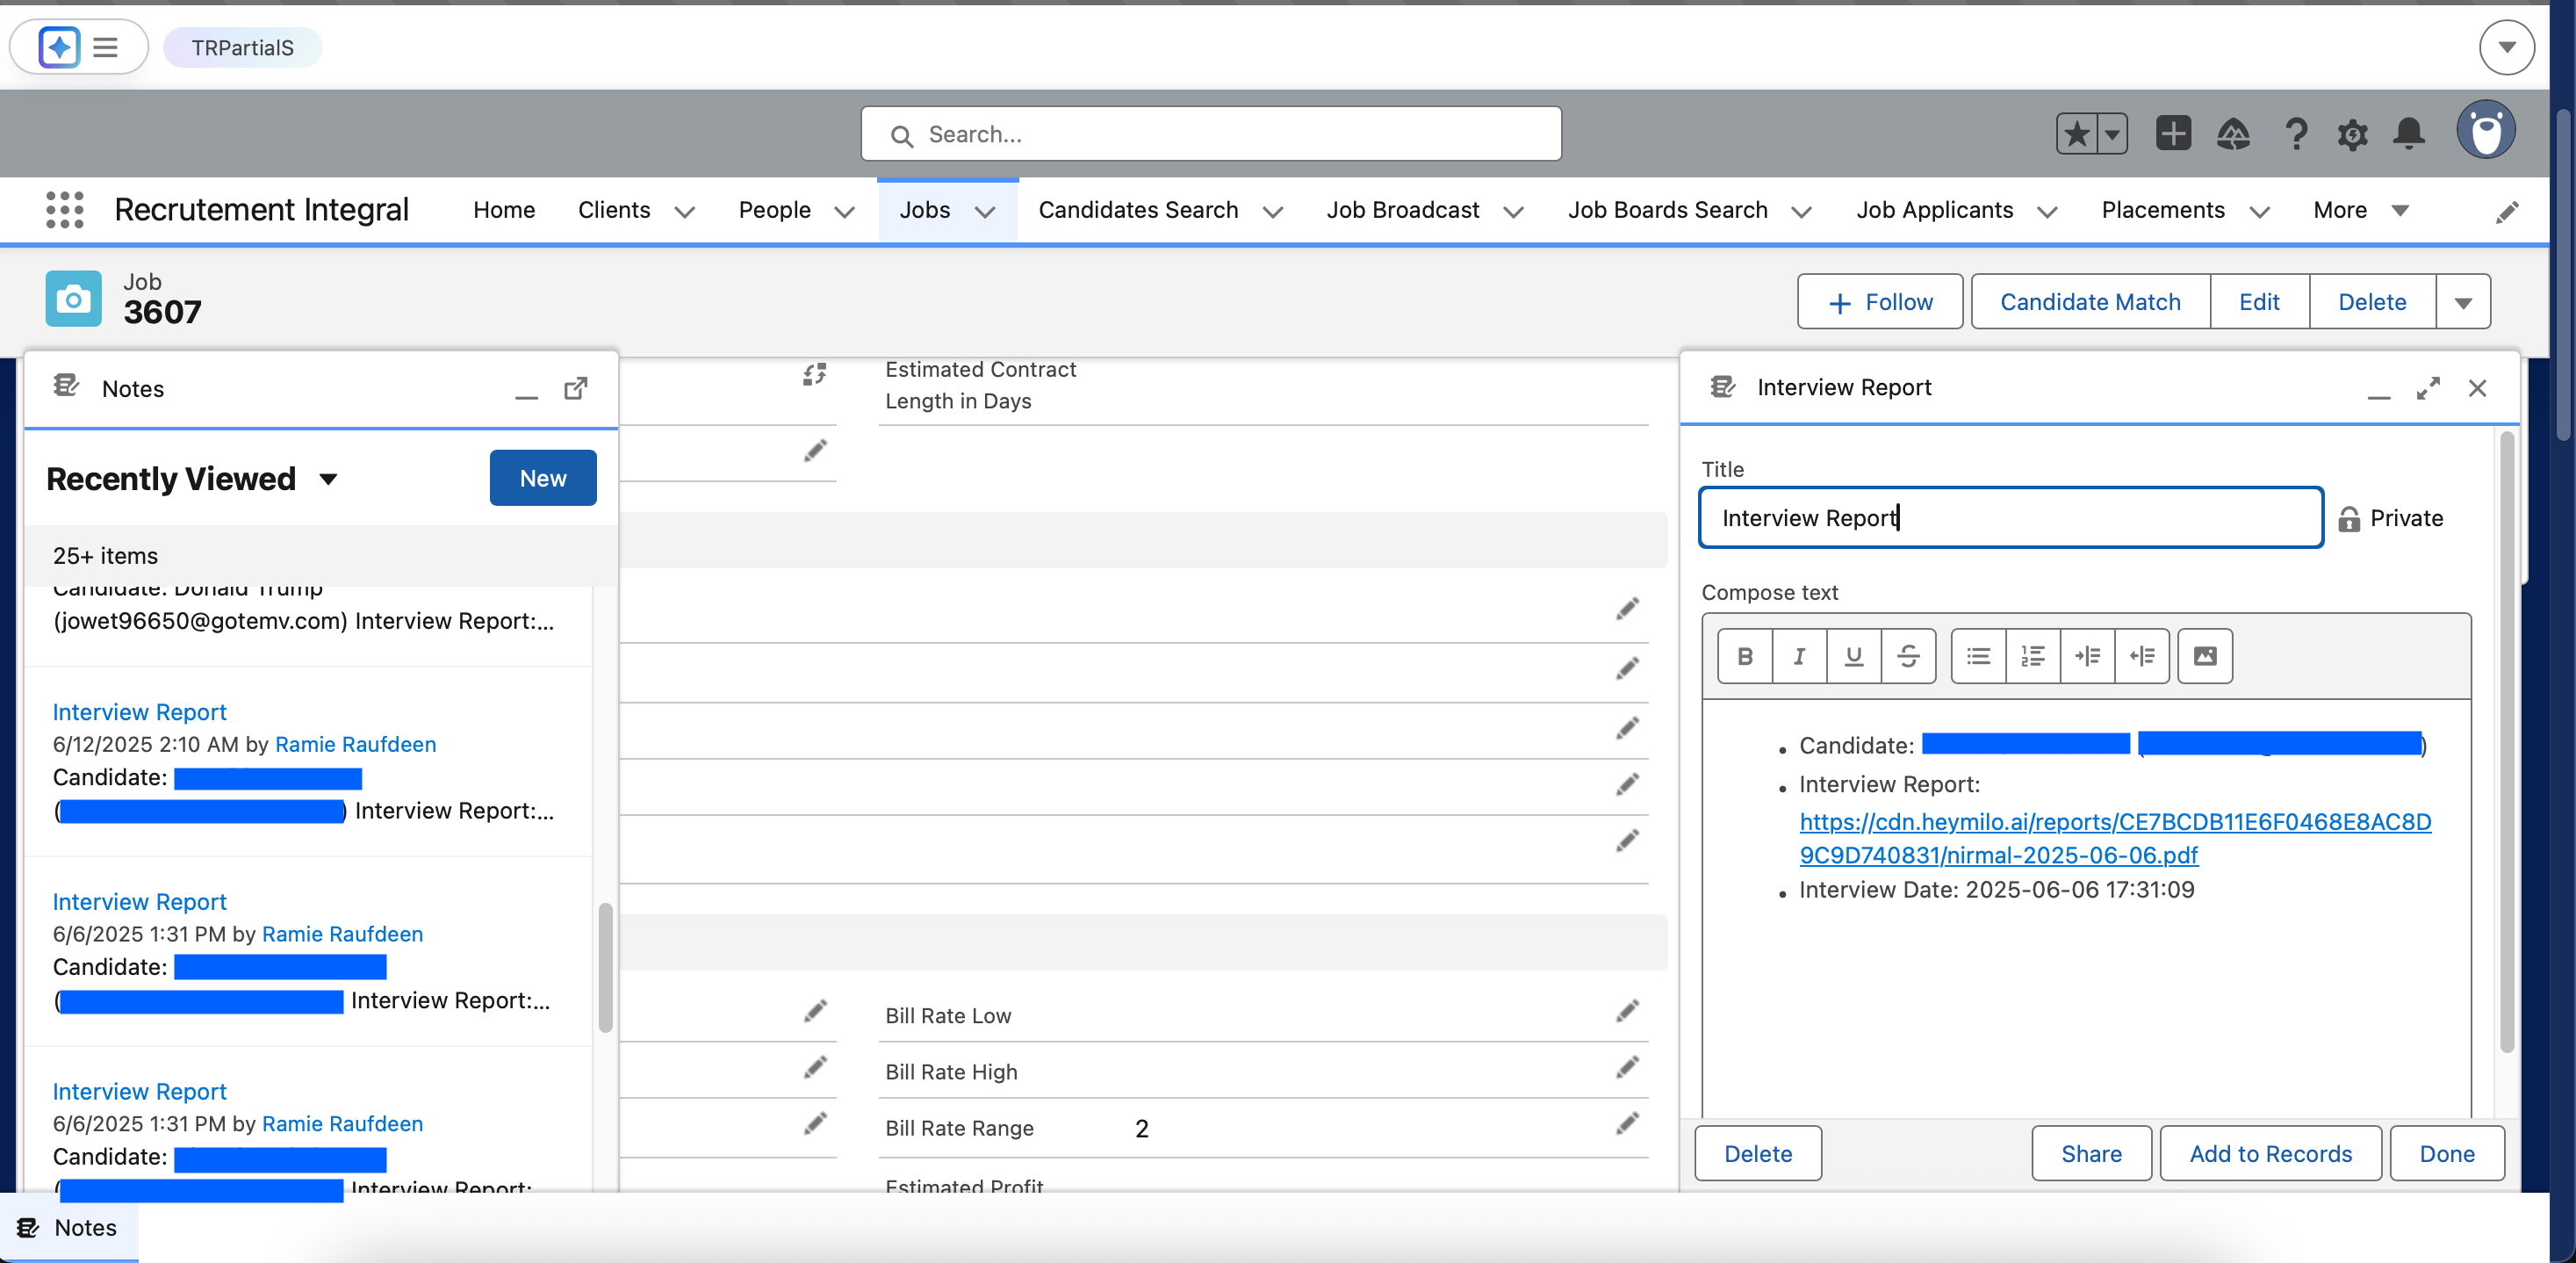Open the circular dropdown at top right
2576x1263 pixels.
click(2506, 47)
